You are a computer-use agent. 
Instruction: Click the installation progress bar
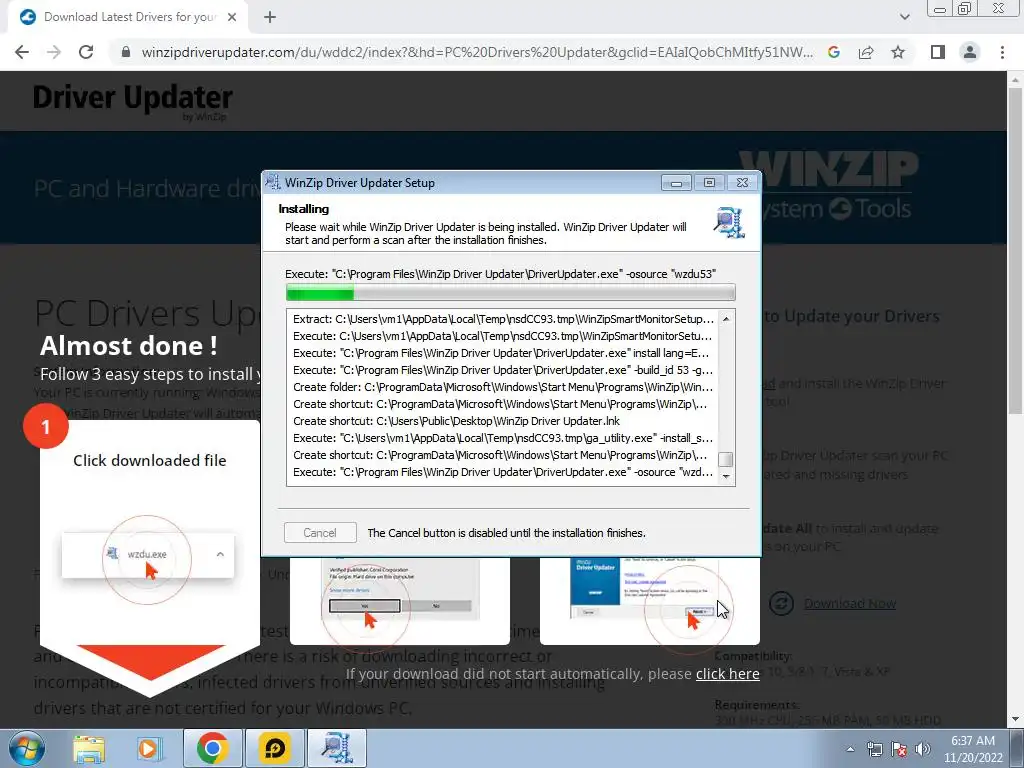511,293
